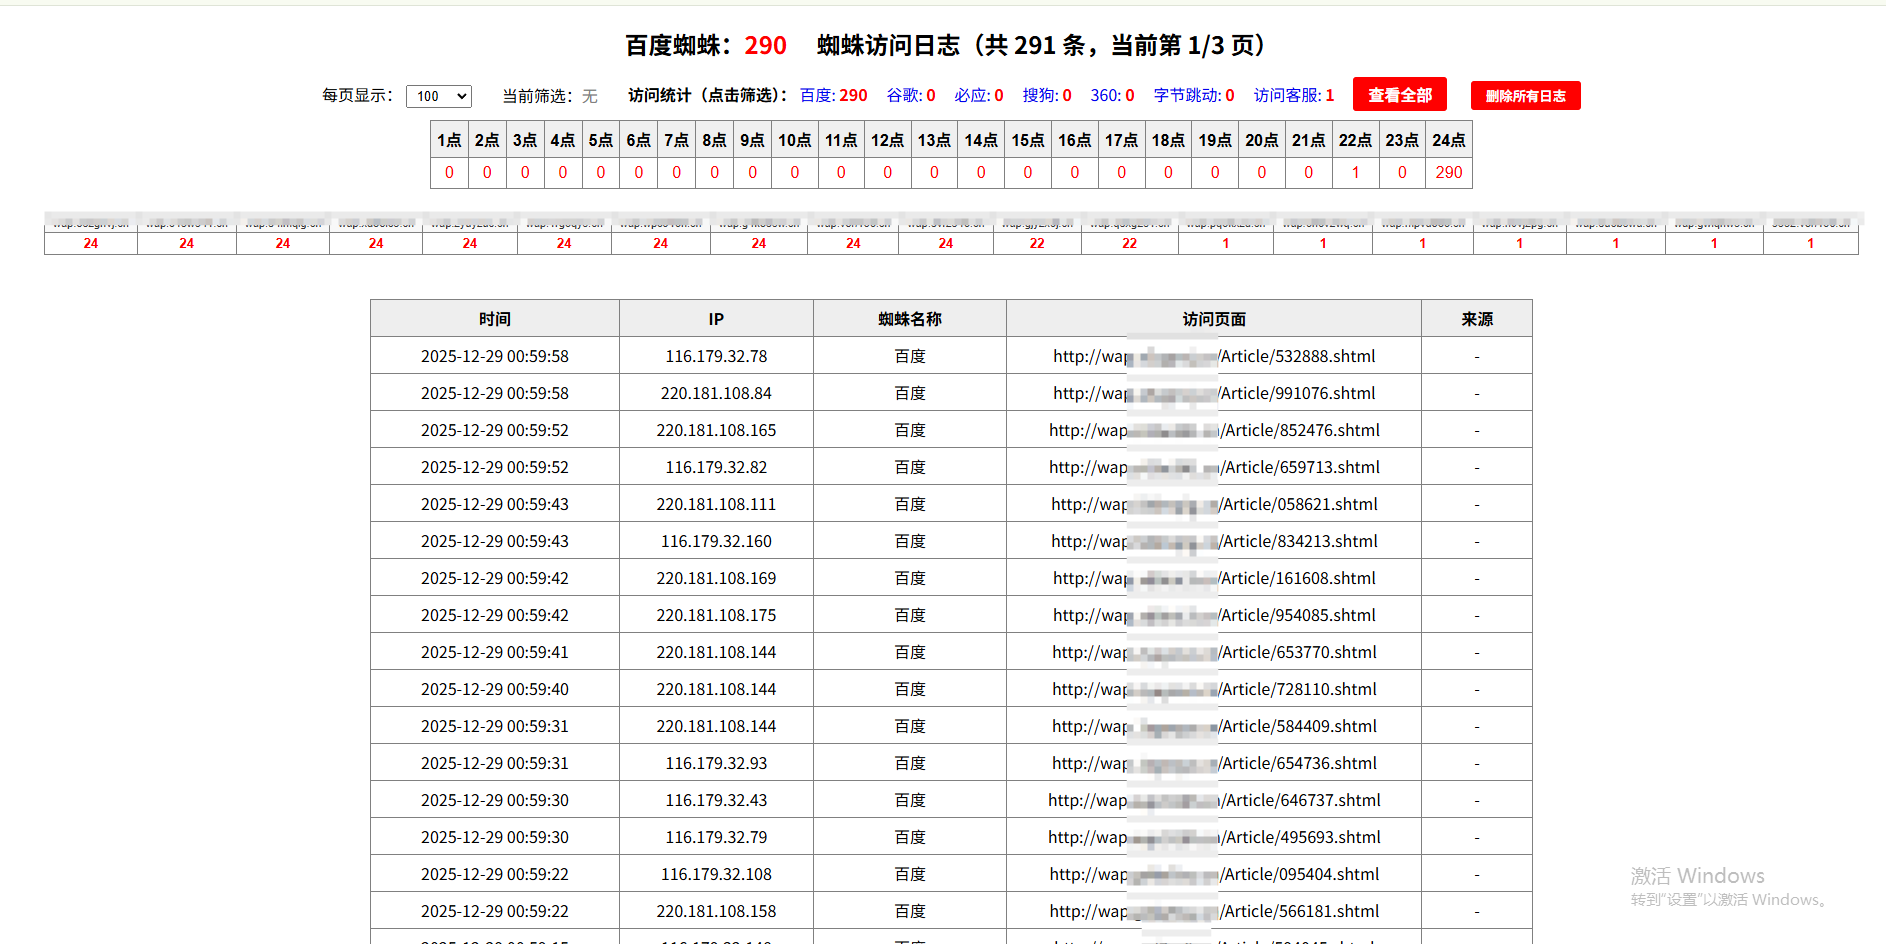
Task: Filter logs by 必应: 0
Action: [x=978, y=96]
